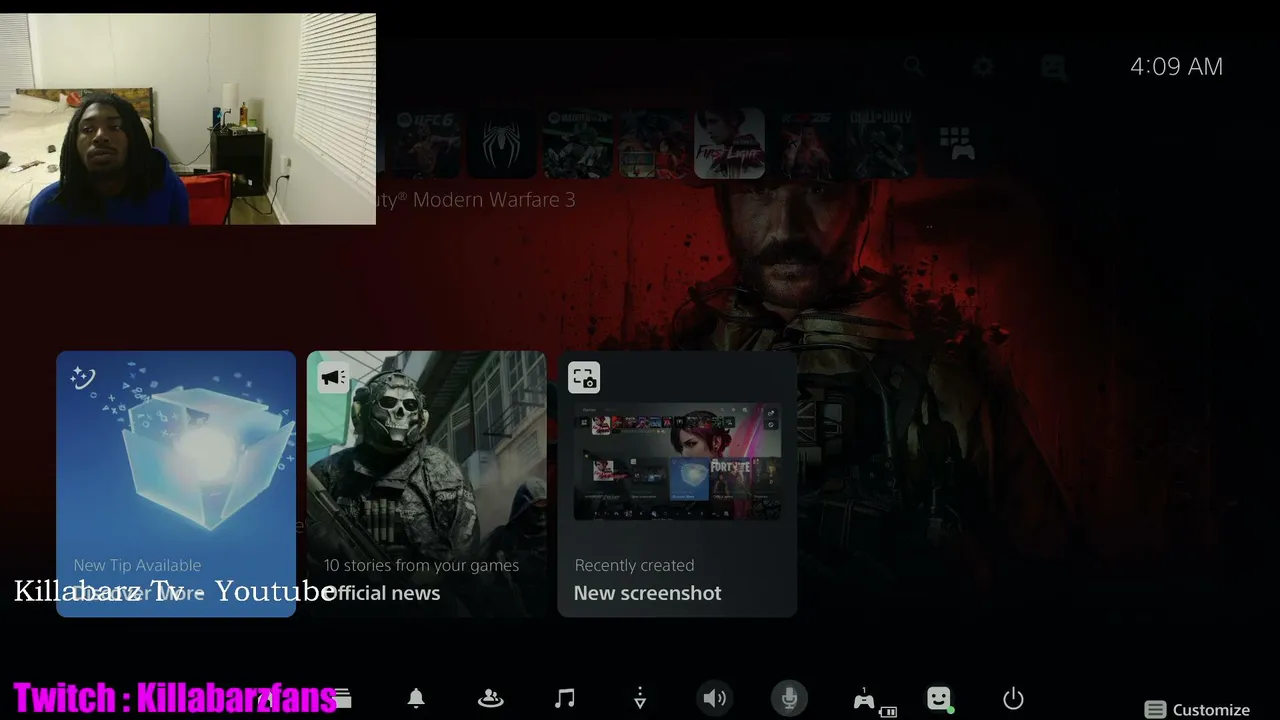Toggle the microphone mute button
This screenshot has height=720, width=1280.
pyautogui.click(x=789, y=698)
